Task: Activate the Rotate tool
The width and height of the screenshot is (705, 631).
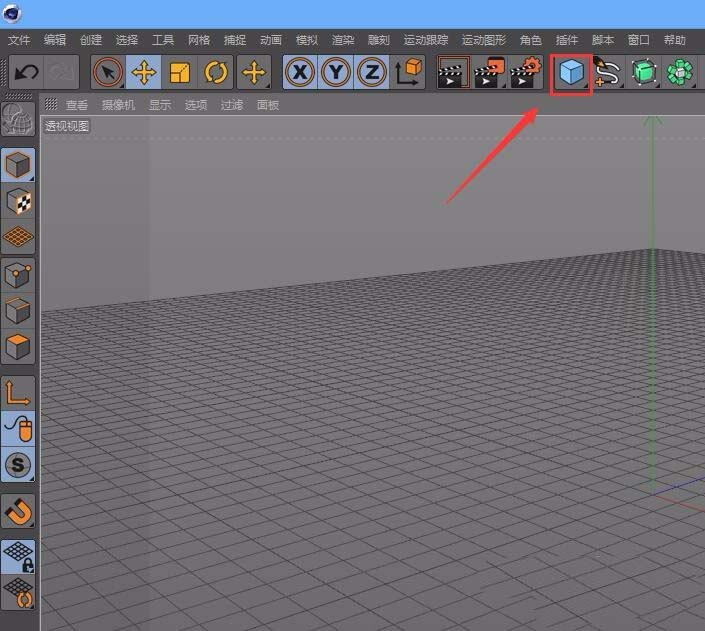Action: coord(215,72)
